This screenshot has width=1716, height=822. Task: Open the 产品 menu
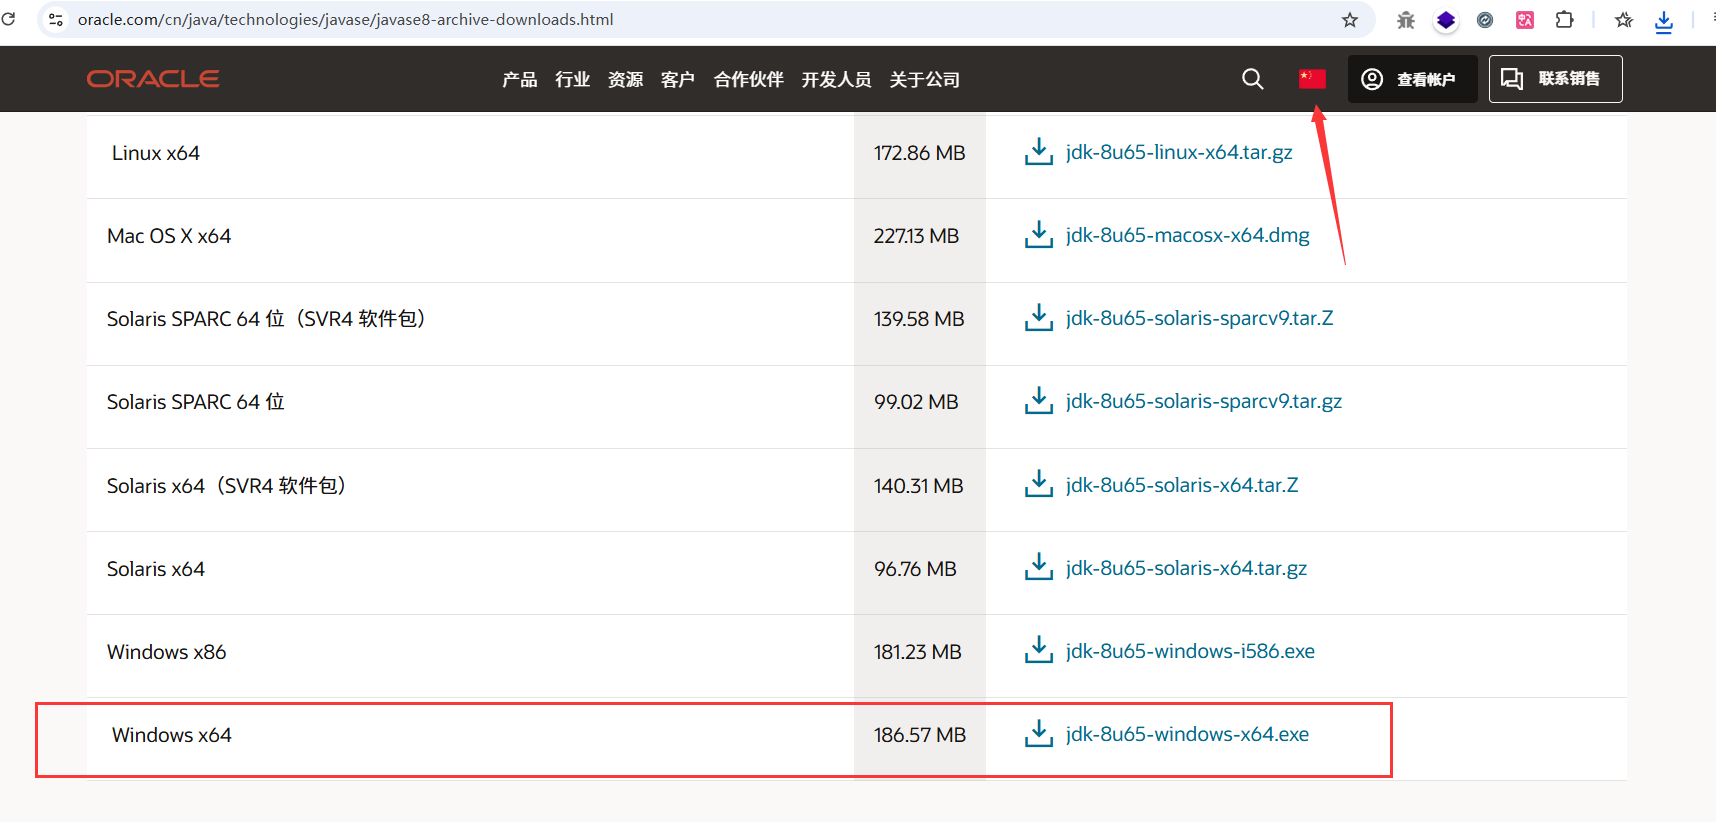[520, 80]
